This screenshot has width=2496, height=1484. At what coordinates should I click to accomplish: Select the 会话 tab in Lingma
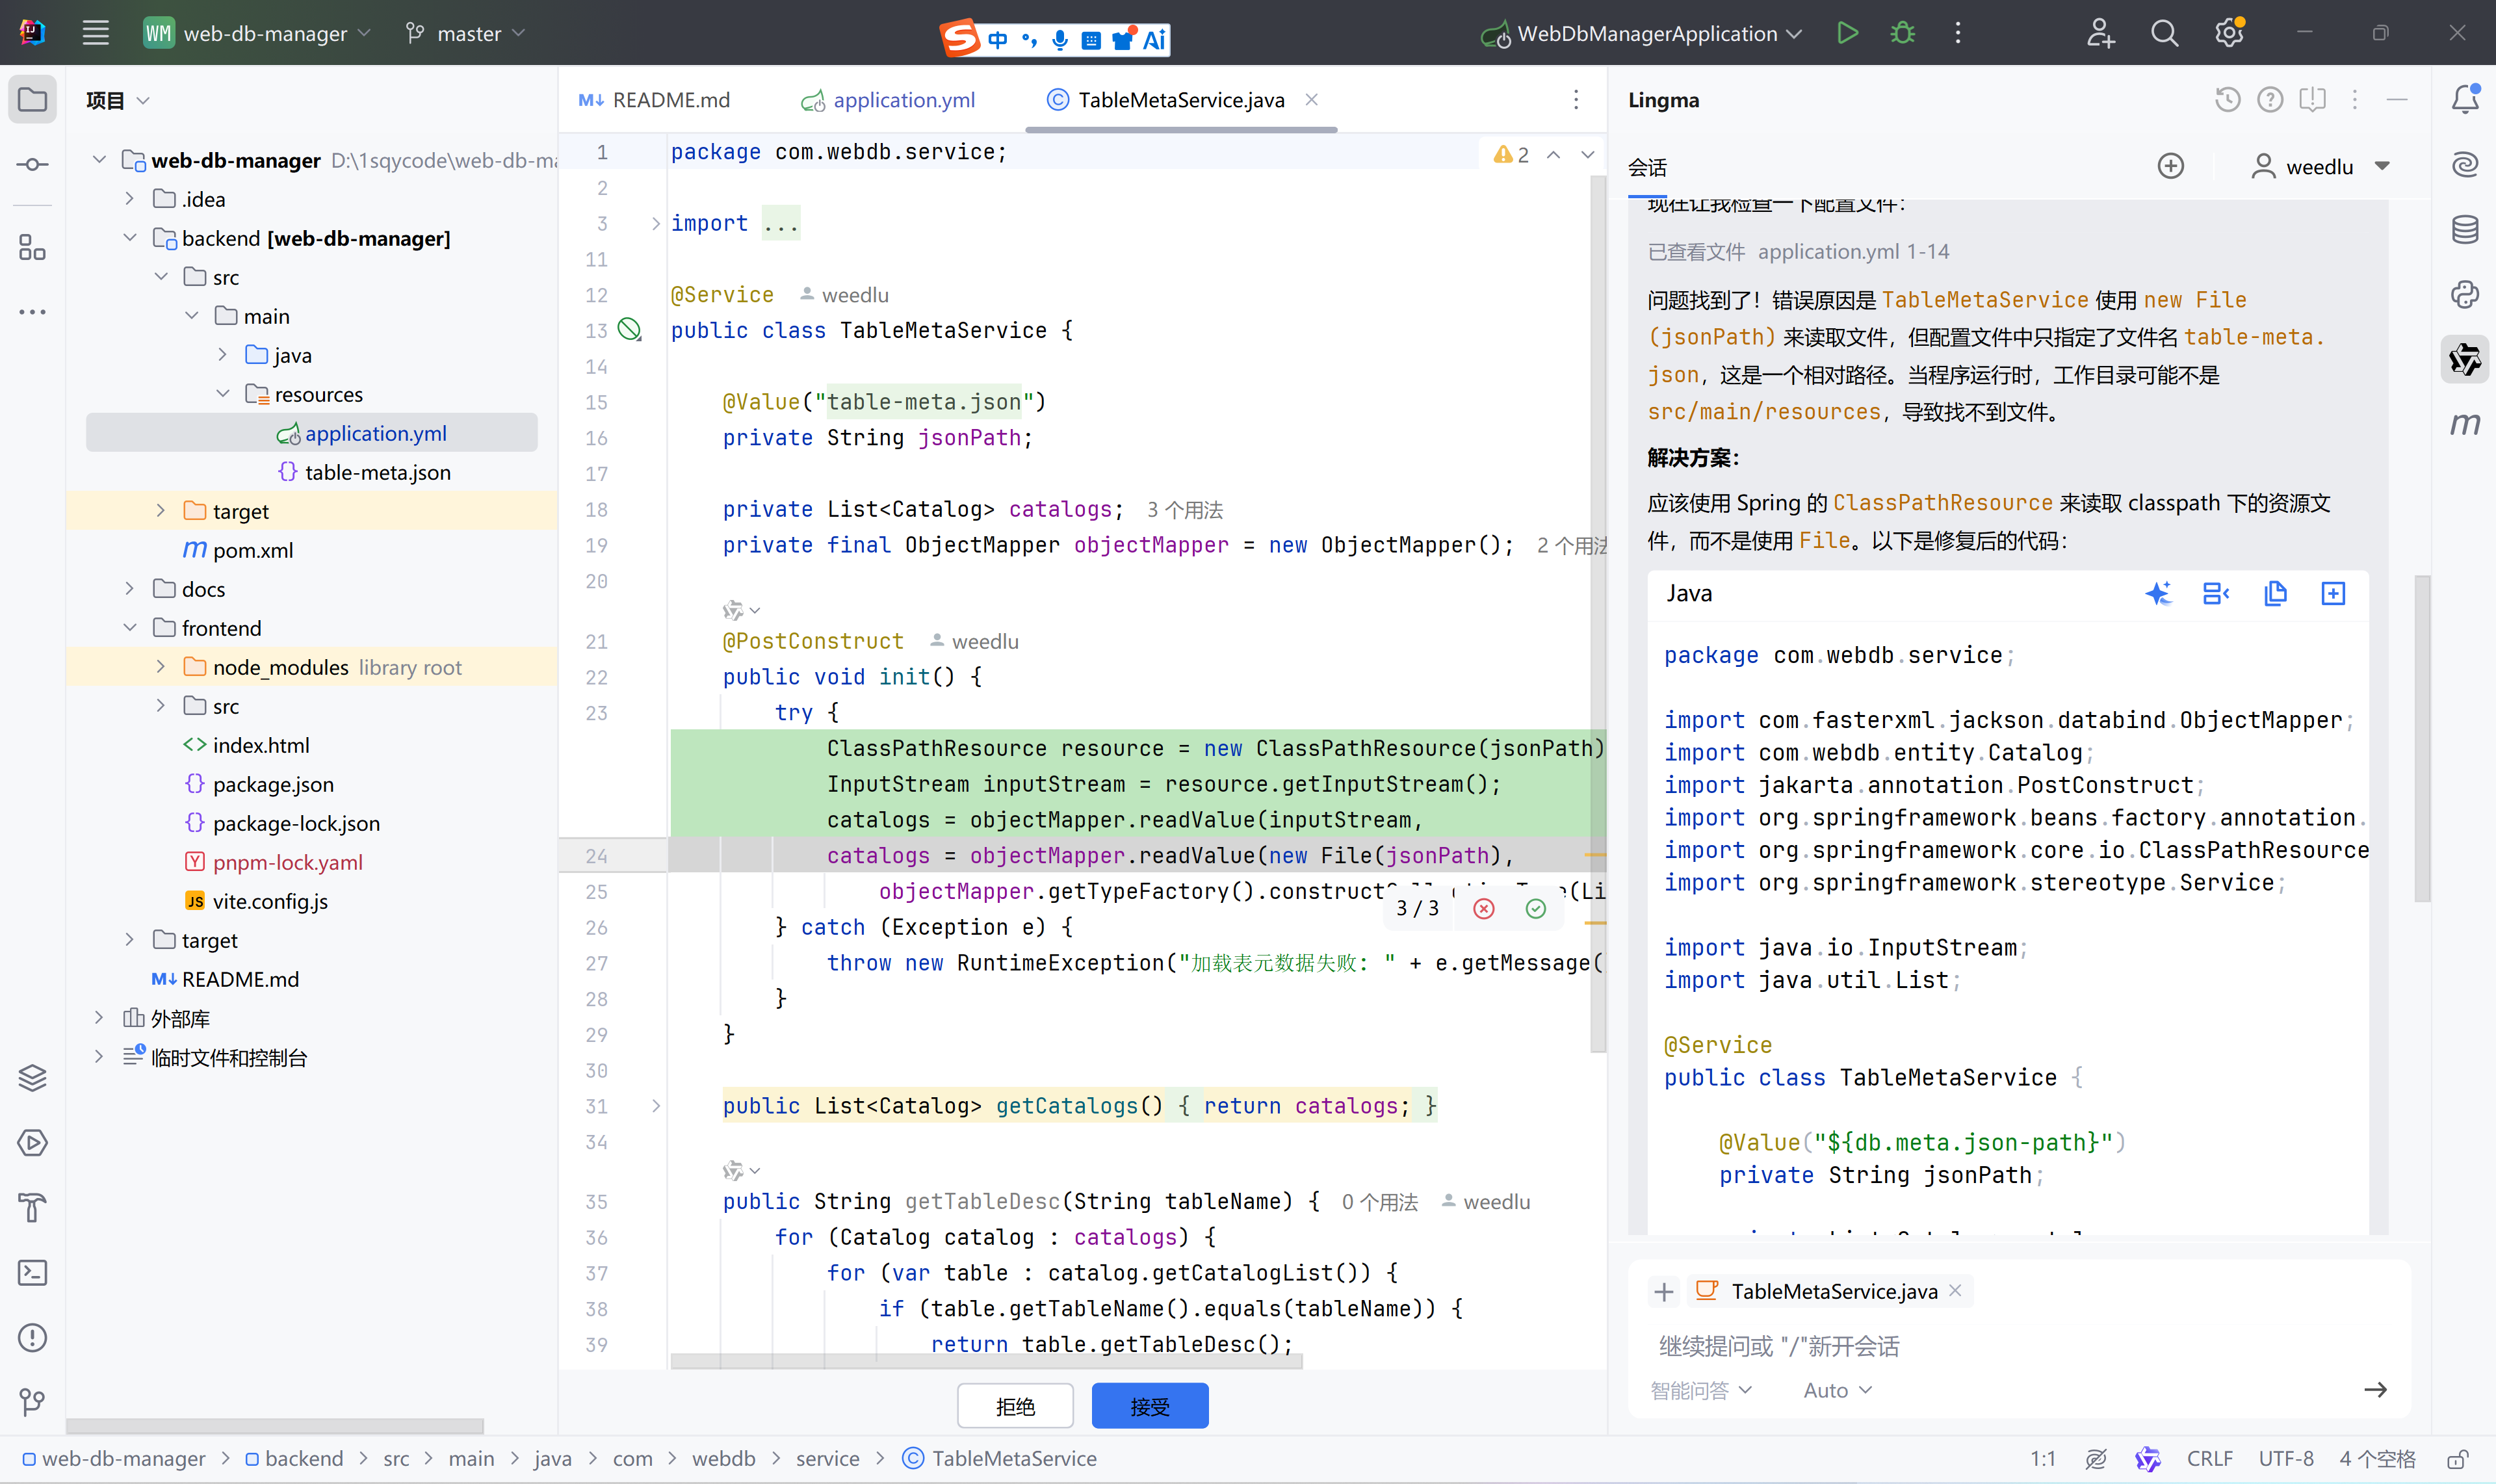click(1647, 167)
